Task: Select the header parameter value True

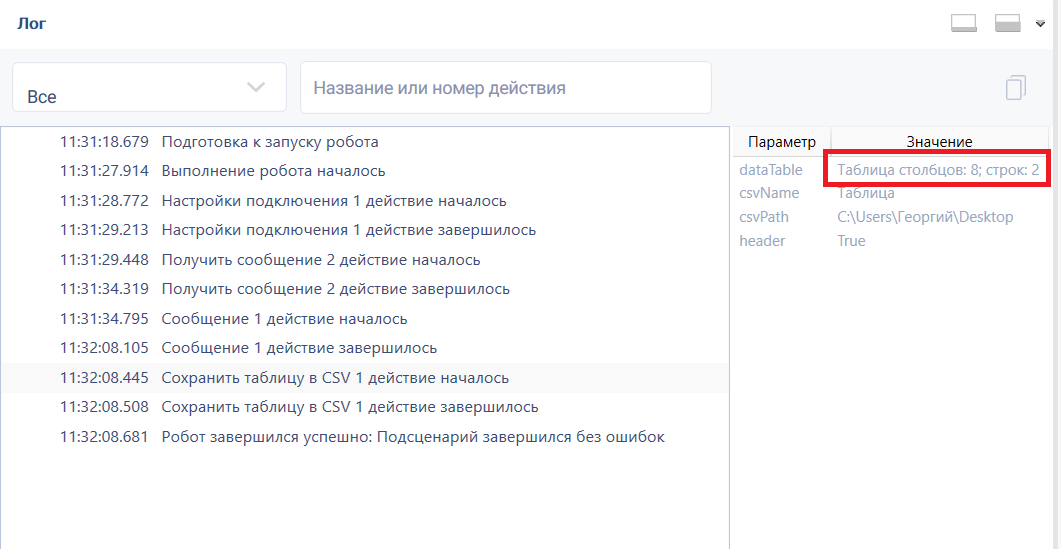Action: [x=851, y=241]
